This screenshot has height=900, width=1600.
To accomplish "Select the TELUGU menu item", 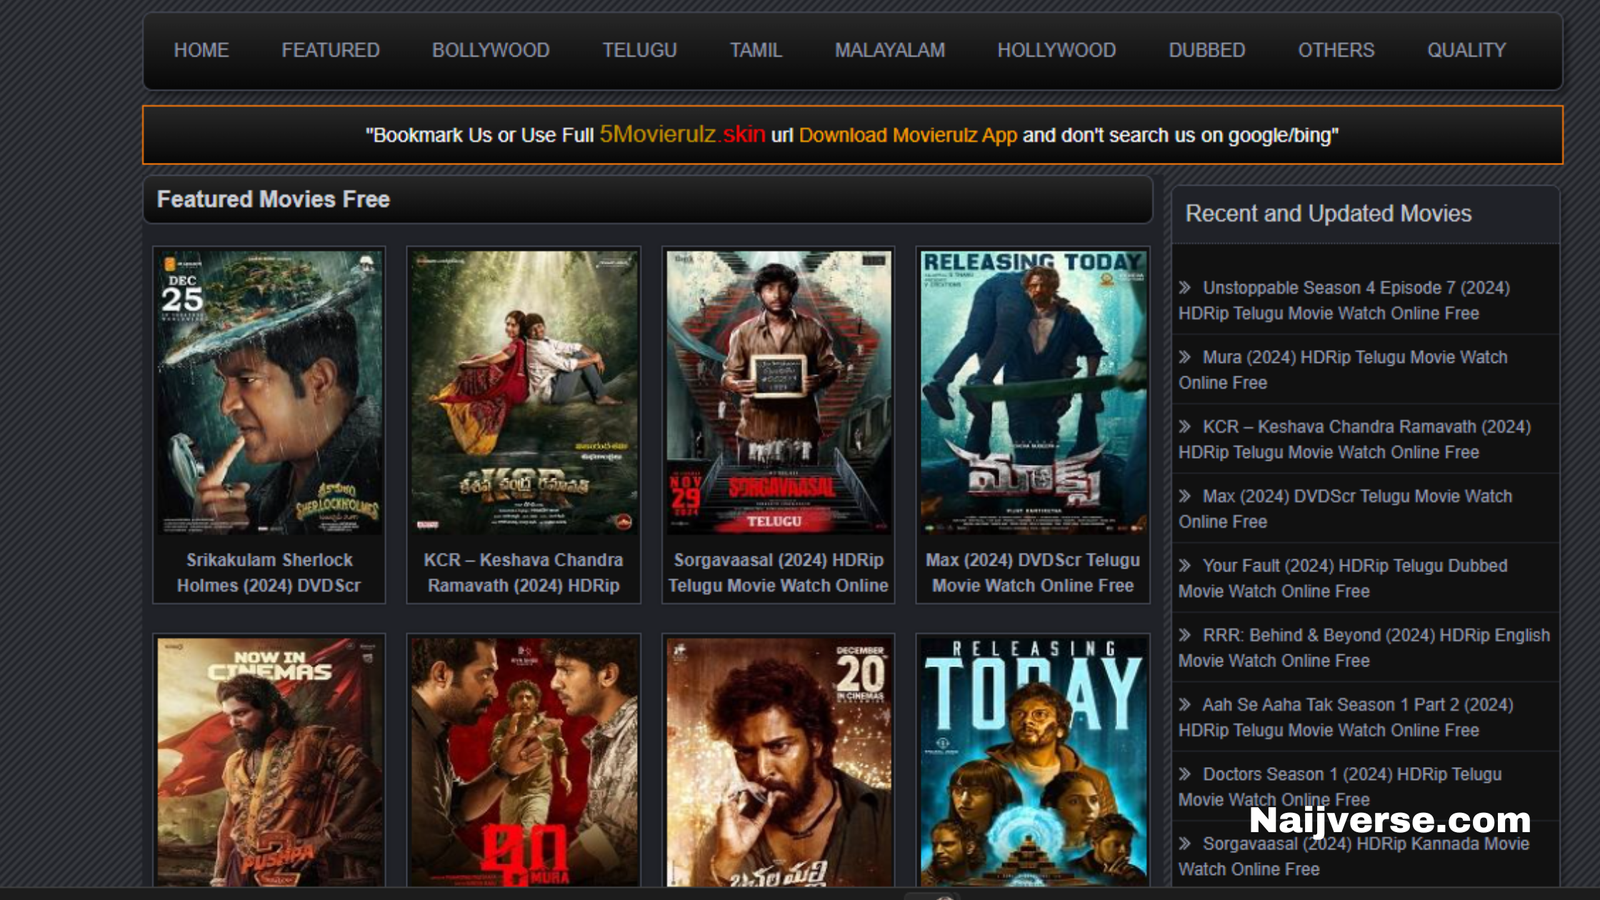I will click(x=639, y=50).
